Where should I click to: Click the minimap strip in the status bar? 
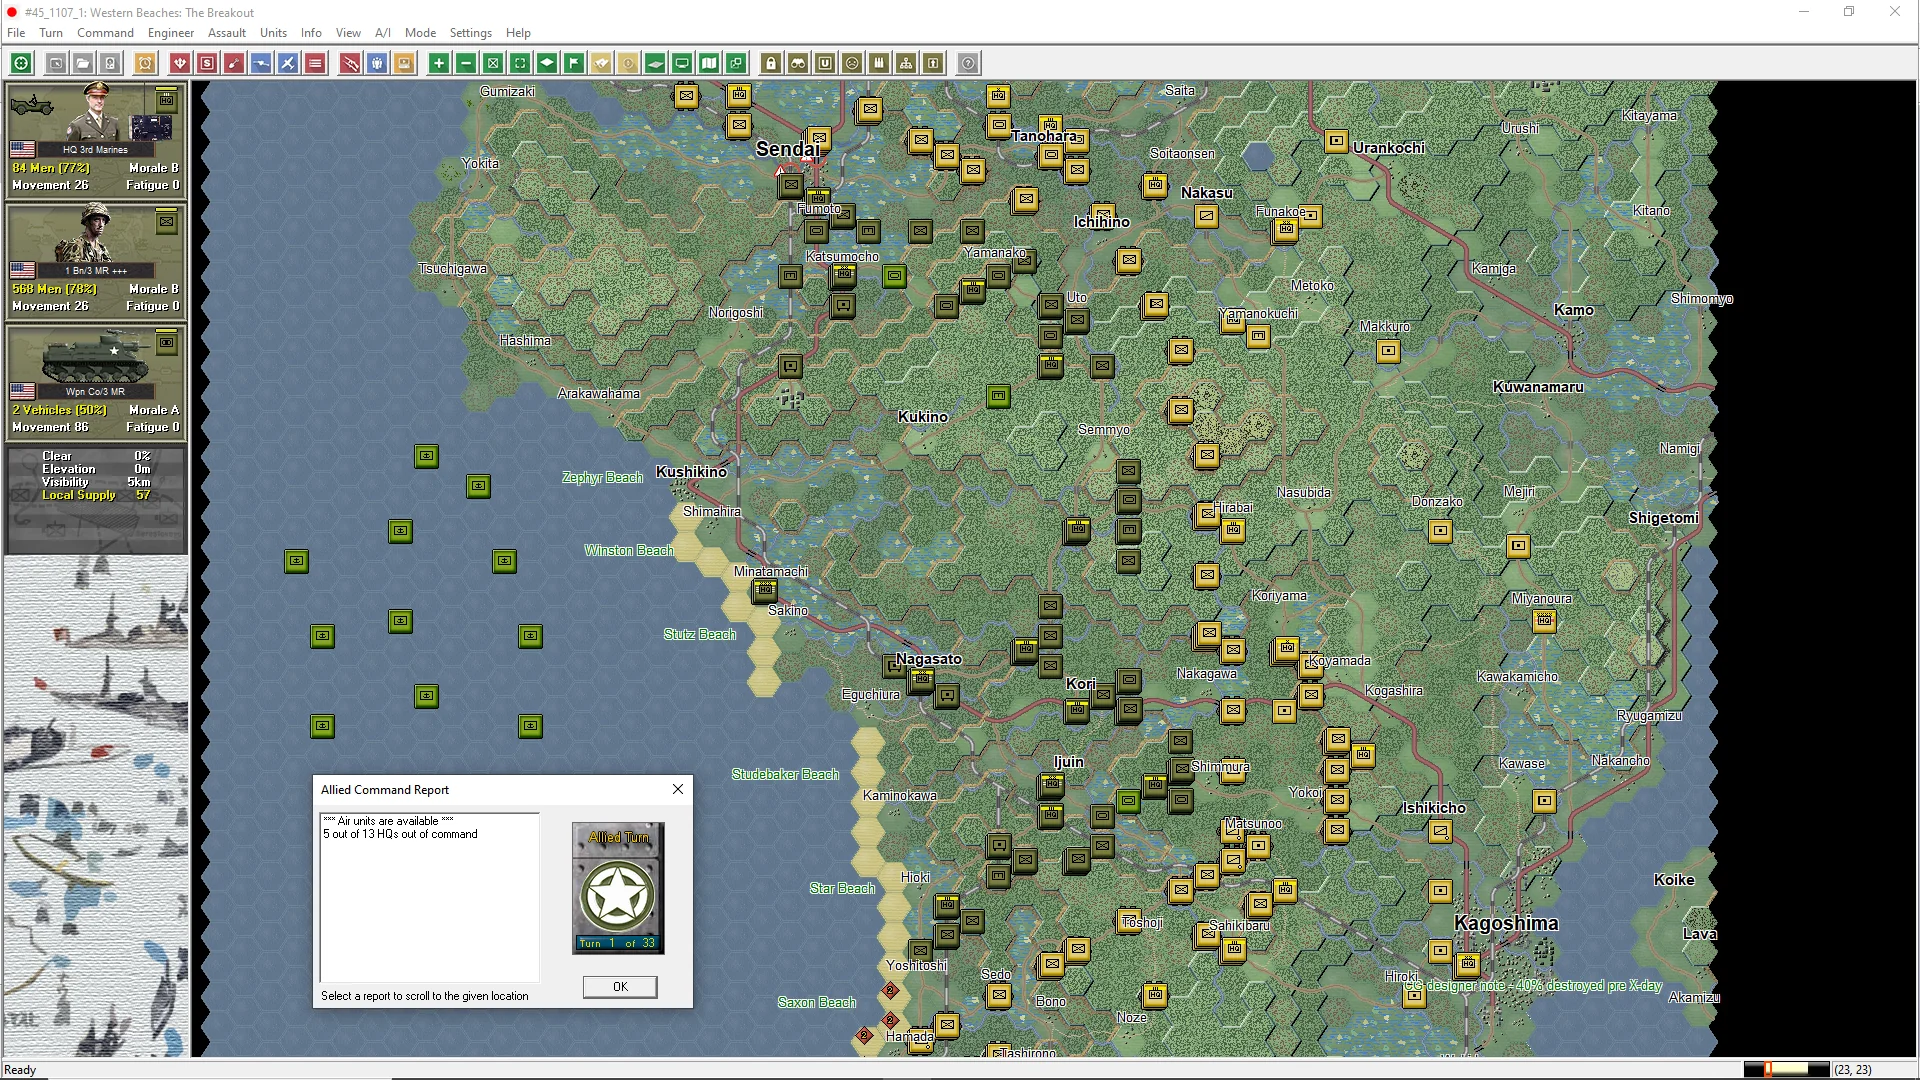[1786, 1069]
